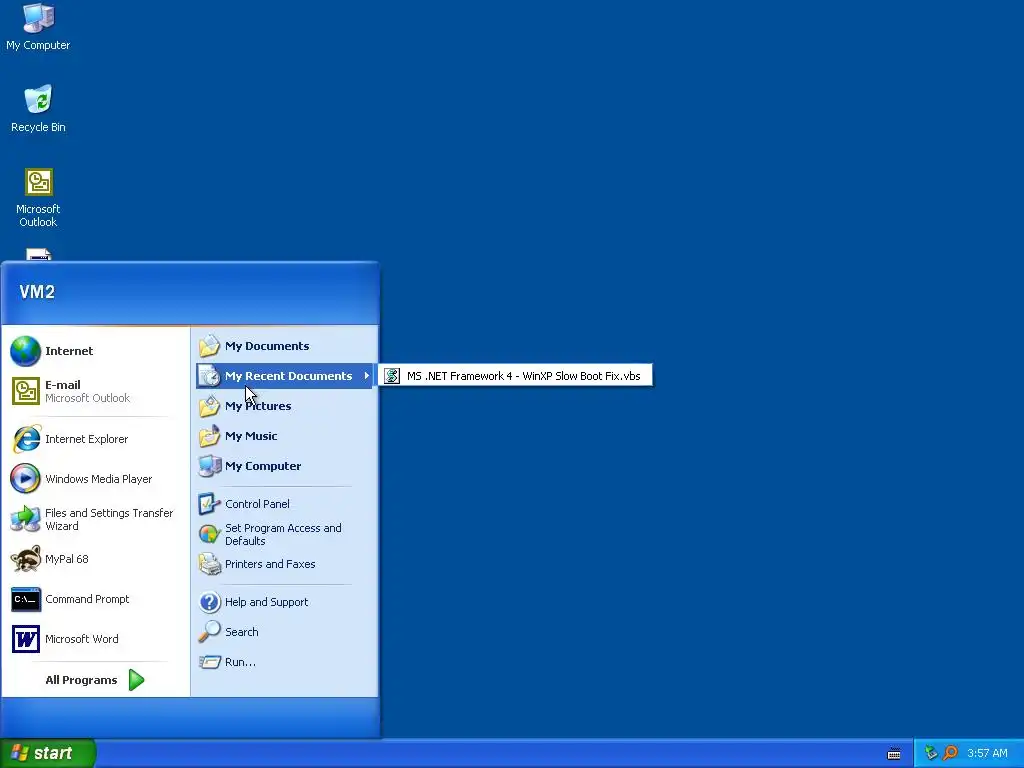The image size is (1024, 768).
Task: Expand All Programs with green arrow
Action: [95, 680]
